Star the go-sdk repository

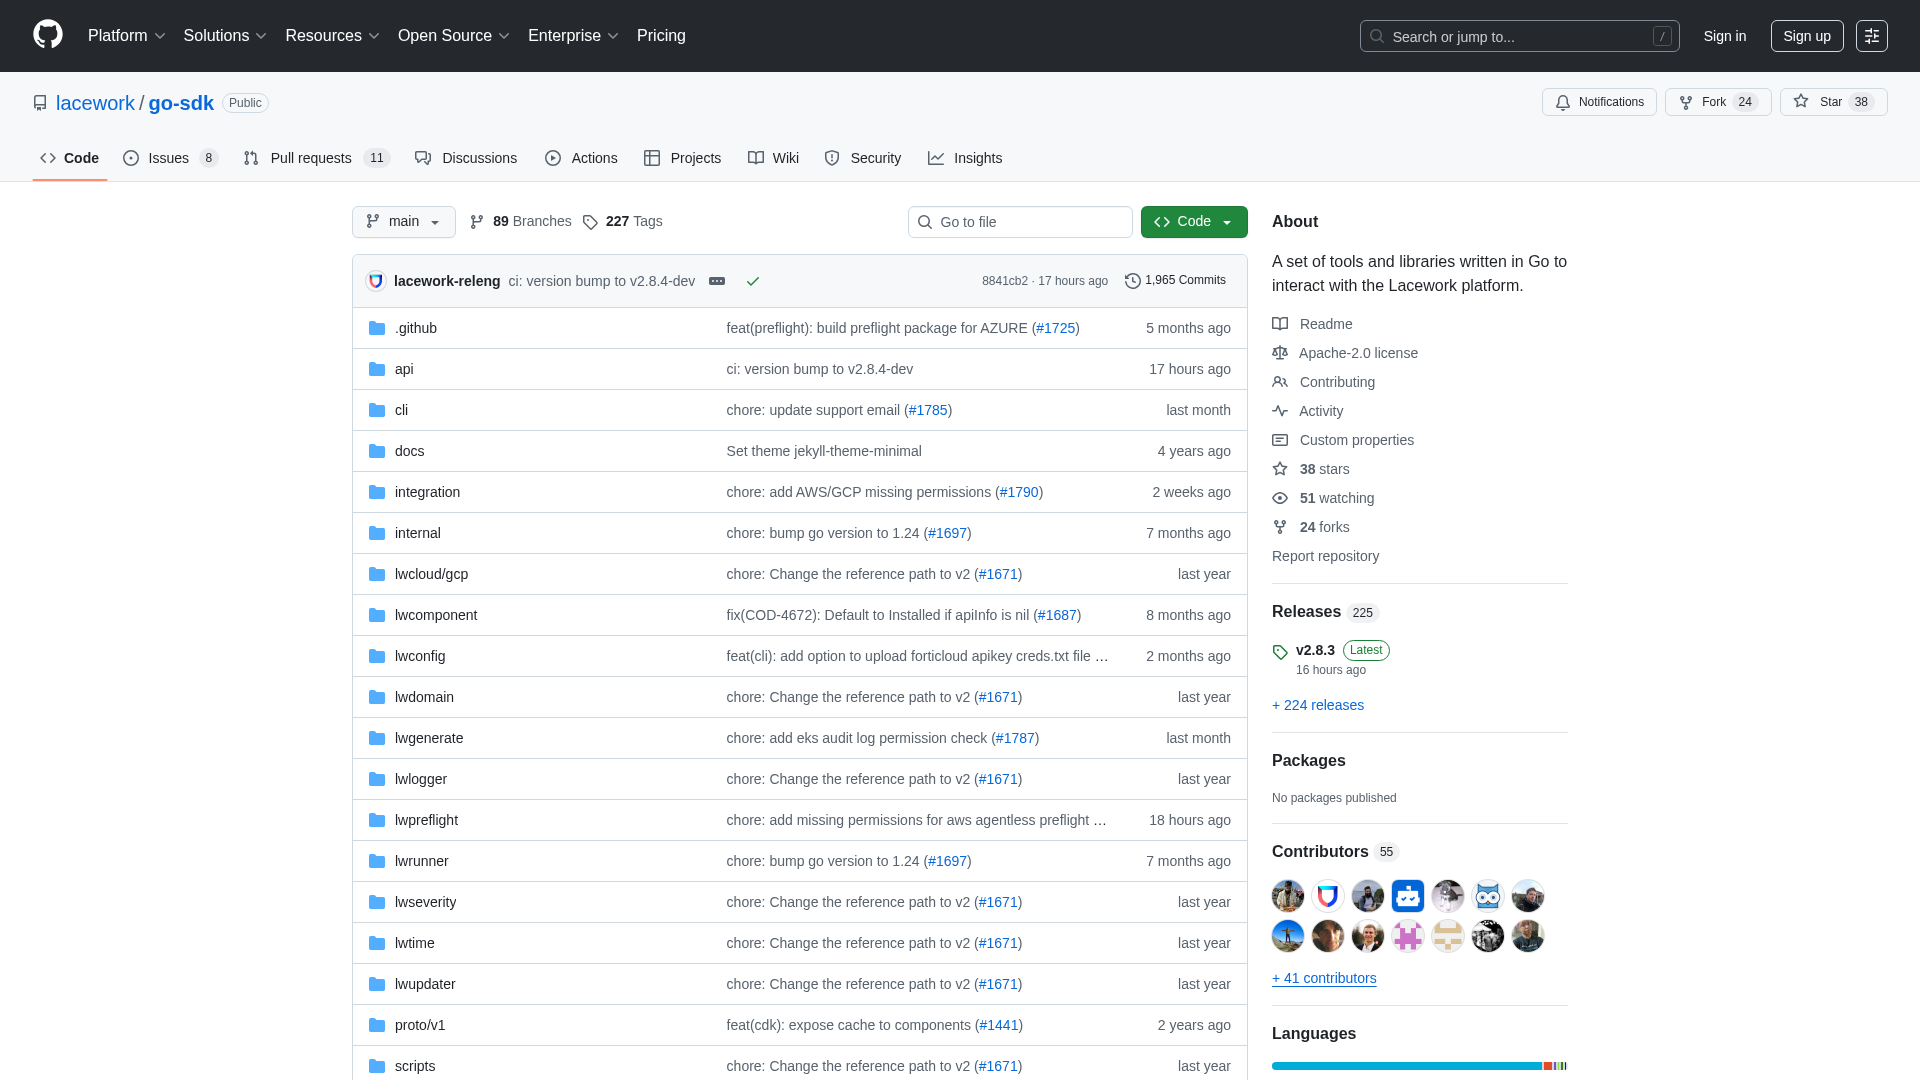pos(1832,102)
